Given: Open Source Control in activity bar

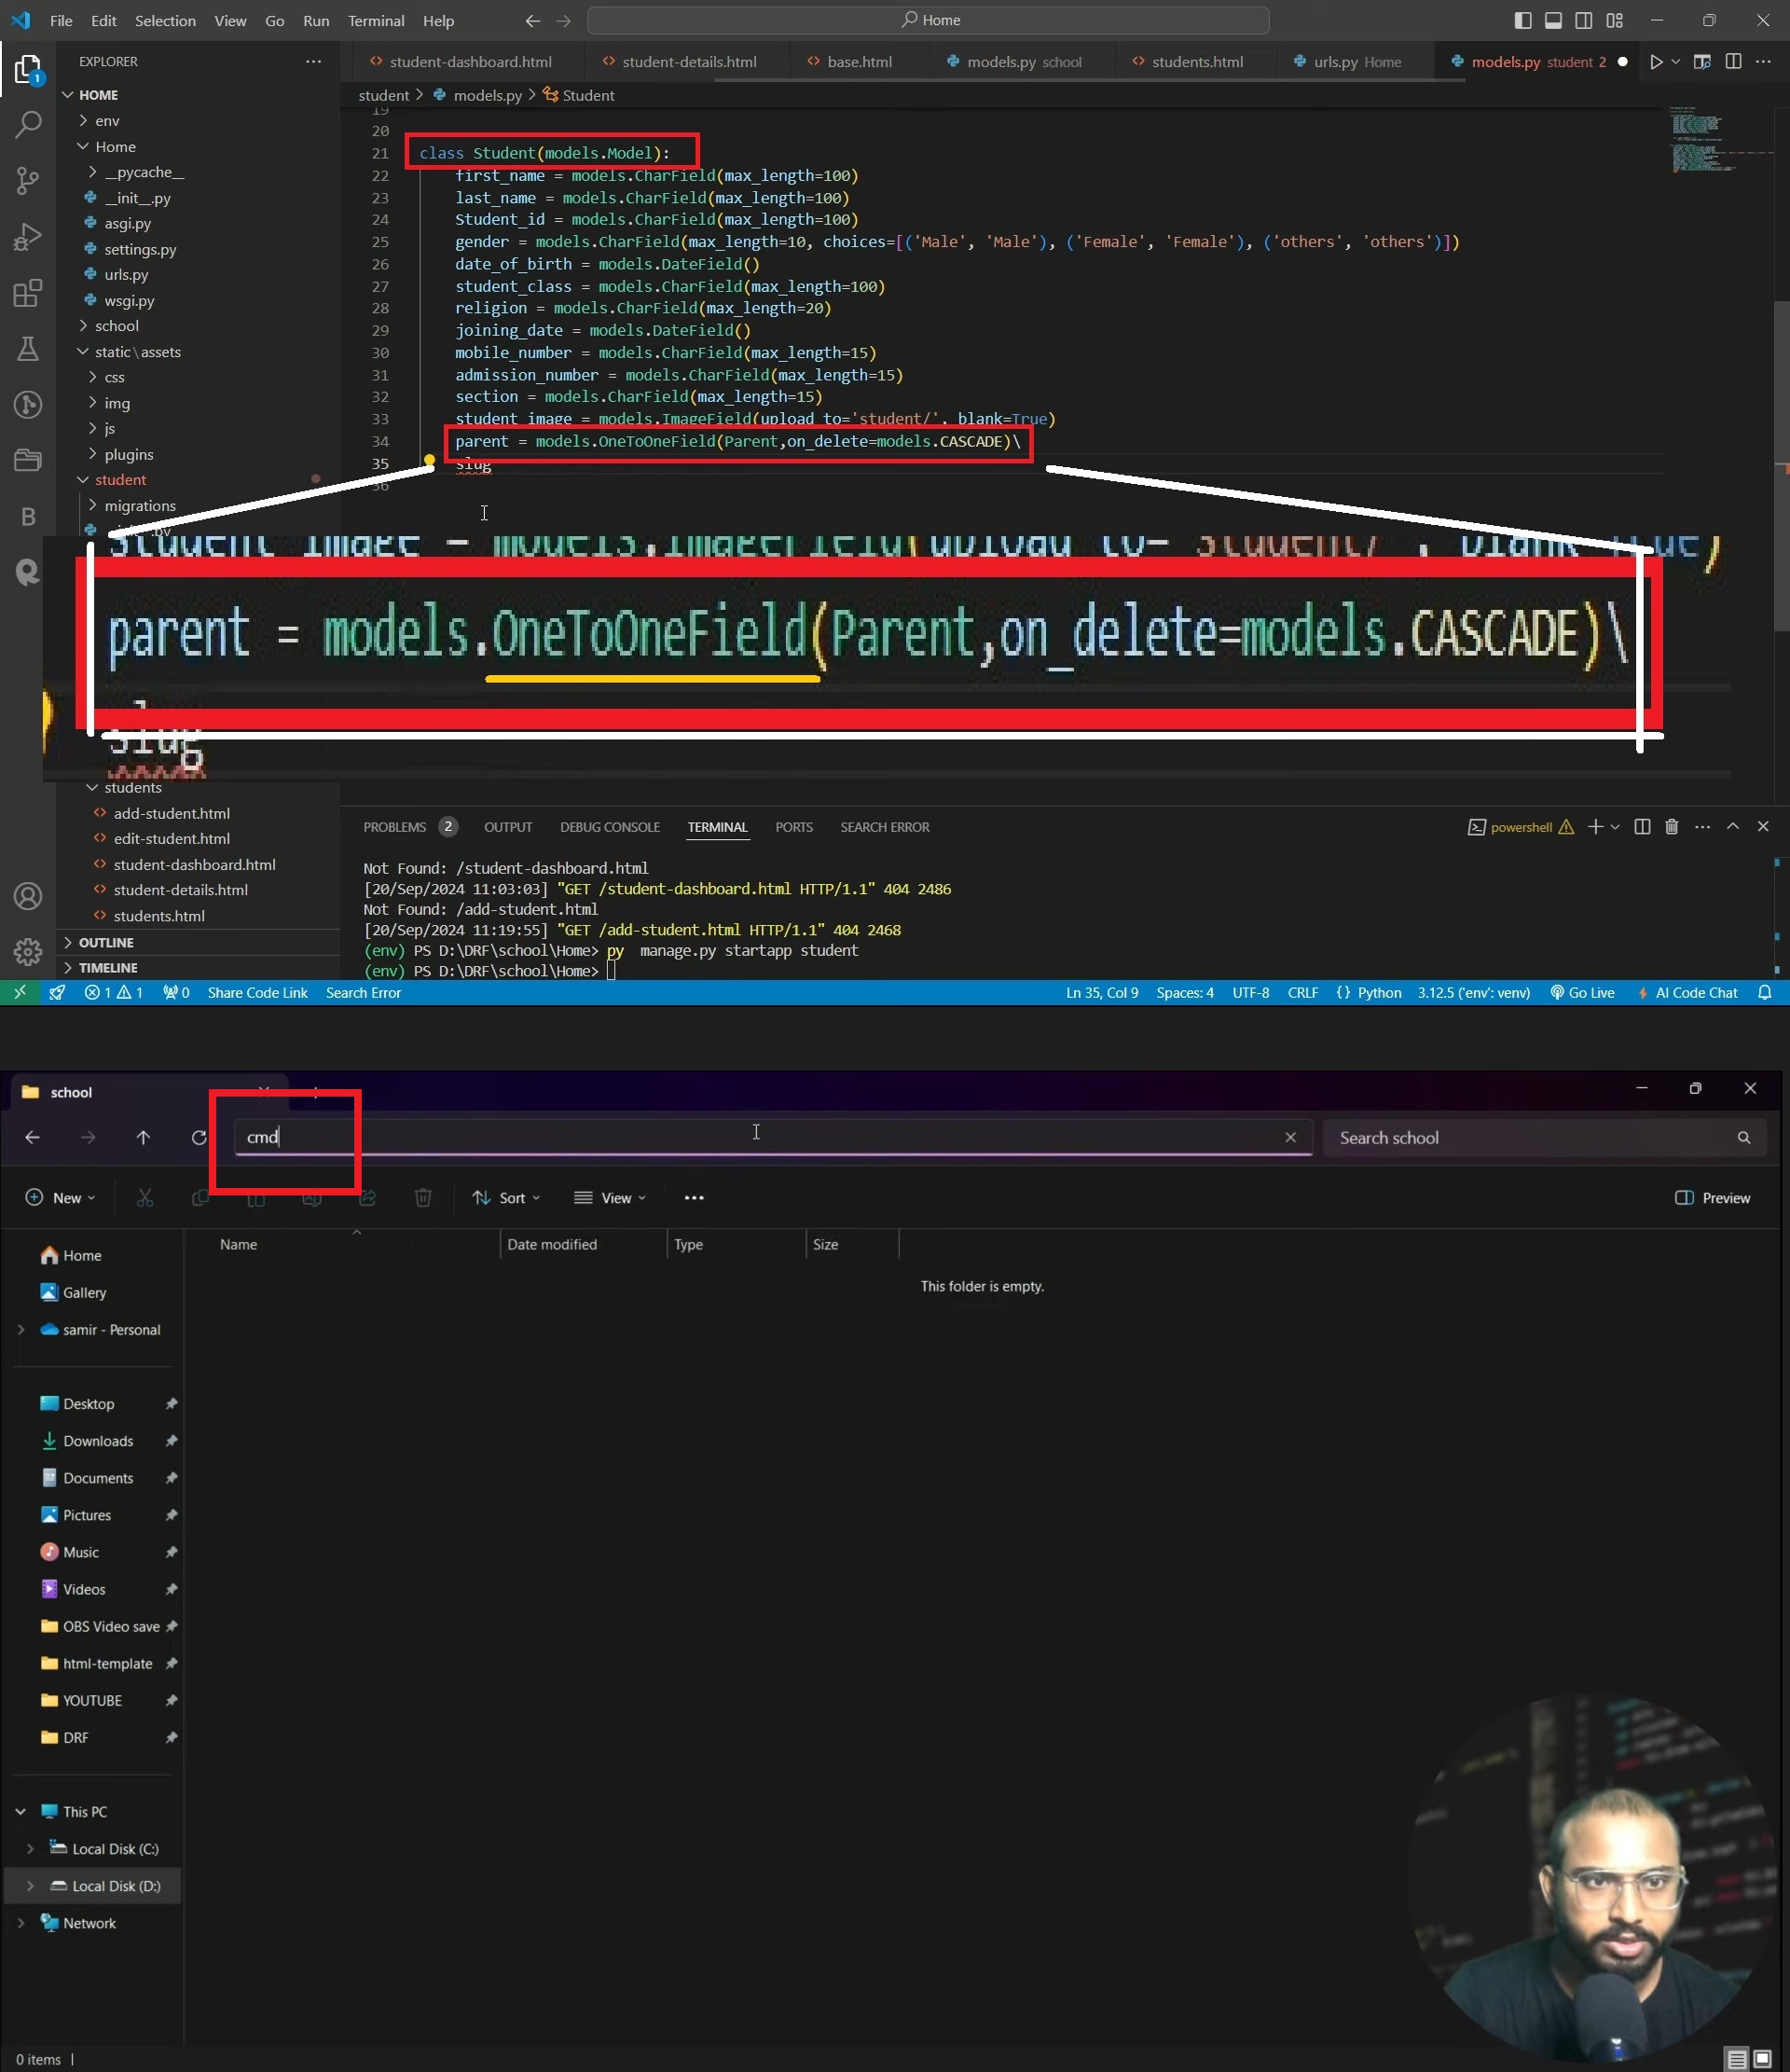Looking at the screenshot, I should [x=28, y=180].
